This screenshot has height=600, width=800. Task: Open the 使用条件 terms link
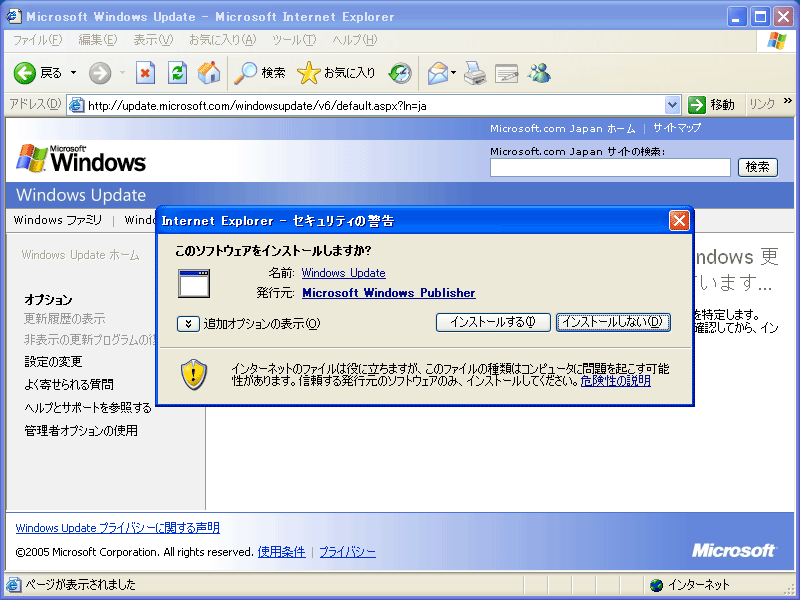(x=282, y=552)
